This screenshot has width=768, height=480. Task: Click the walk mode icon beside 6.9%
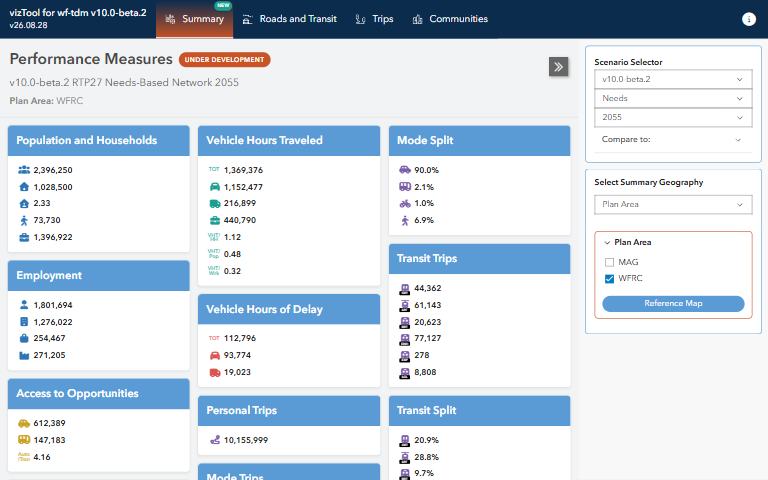[x=405, y=220]
